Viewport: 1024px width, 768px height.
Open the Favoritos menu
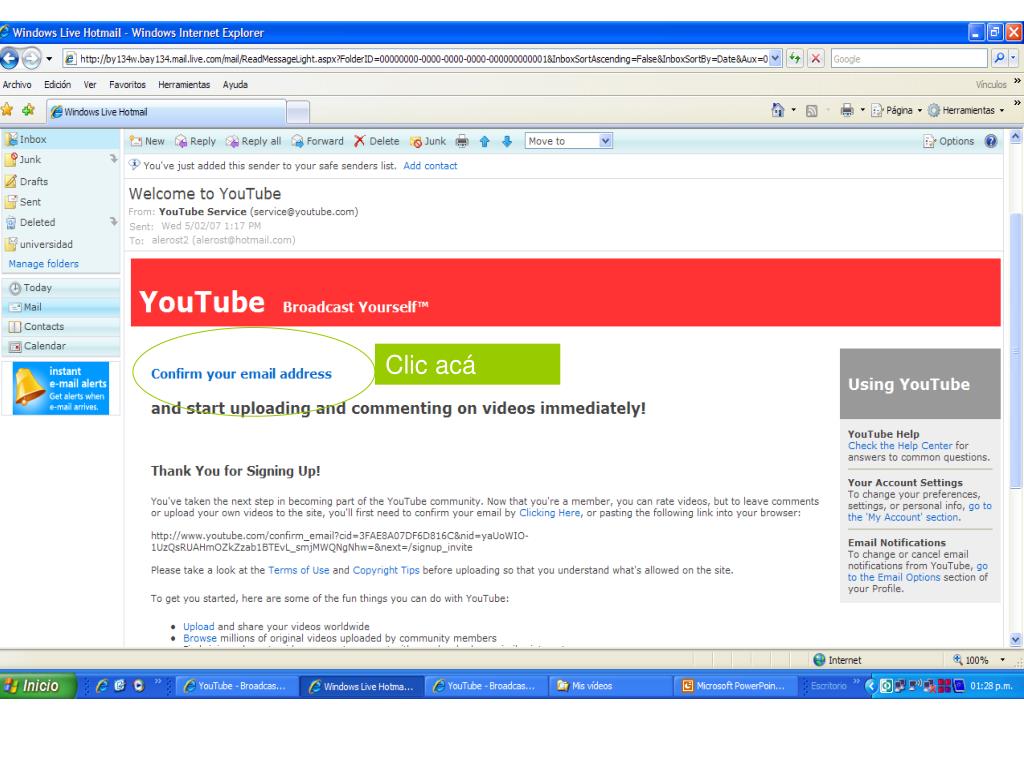(x=127, y=85)
